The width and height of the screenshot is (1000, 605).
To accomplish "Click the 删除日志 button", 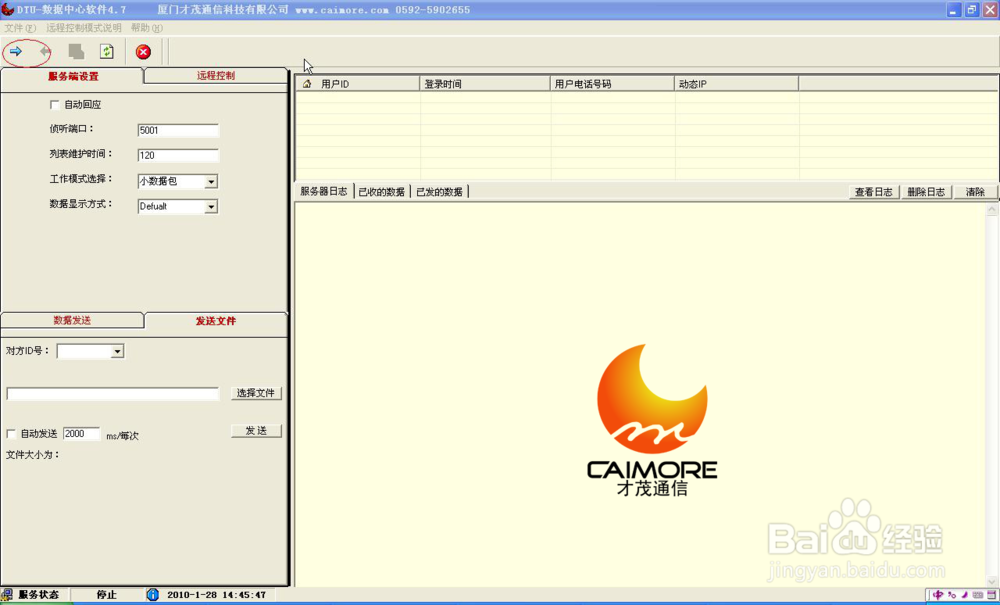I will point(926,192).
